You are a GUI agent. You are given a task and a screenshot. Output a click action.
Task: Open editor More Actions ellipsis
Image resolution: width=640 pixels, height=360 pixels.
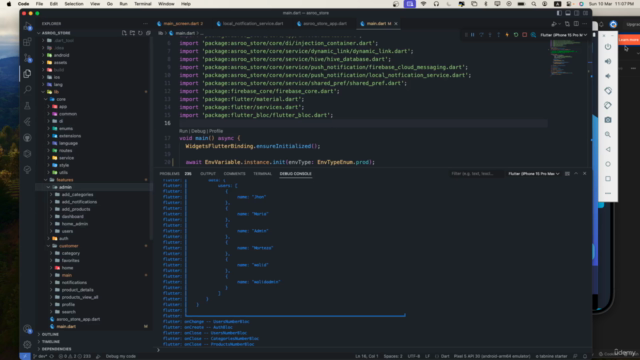point(585,24)
